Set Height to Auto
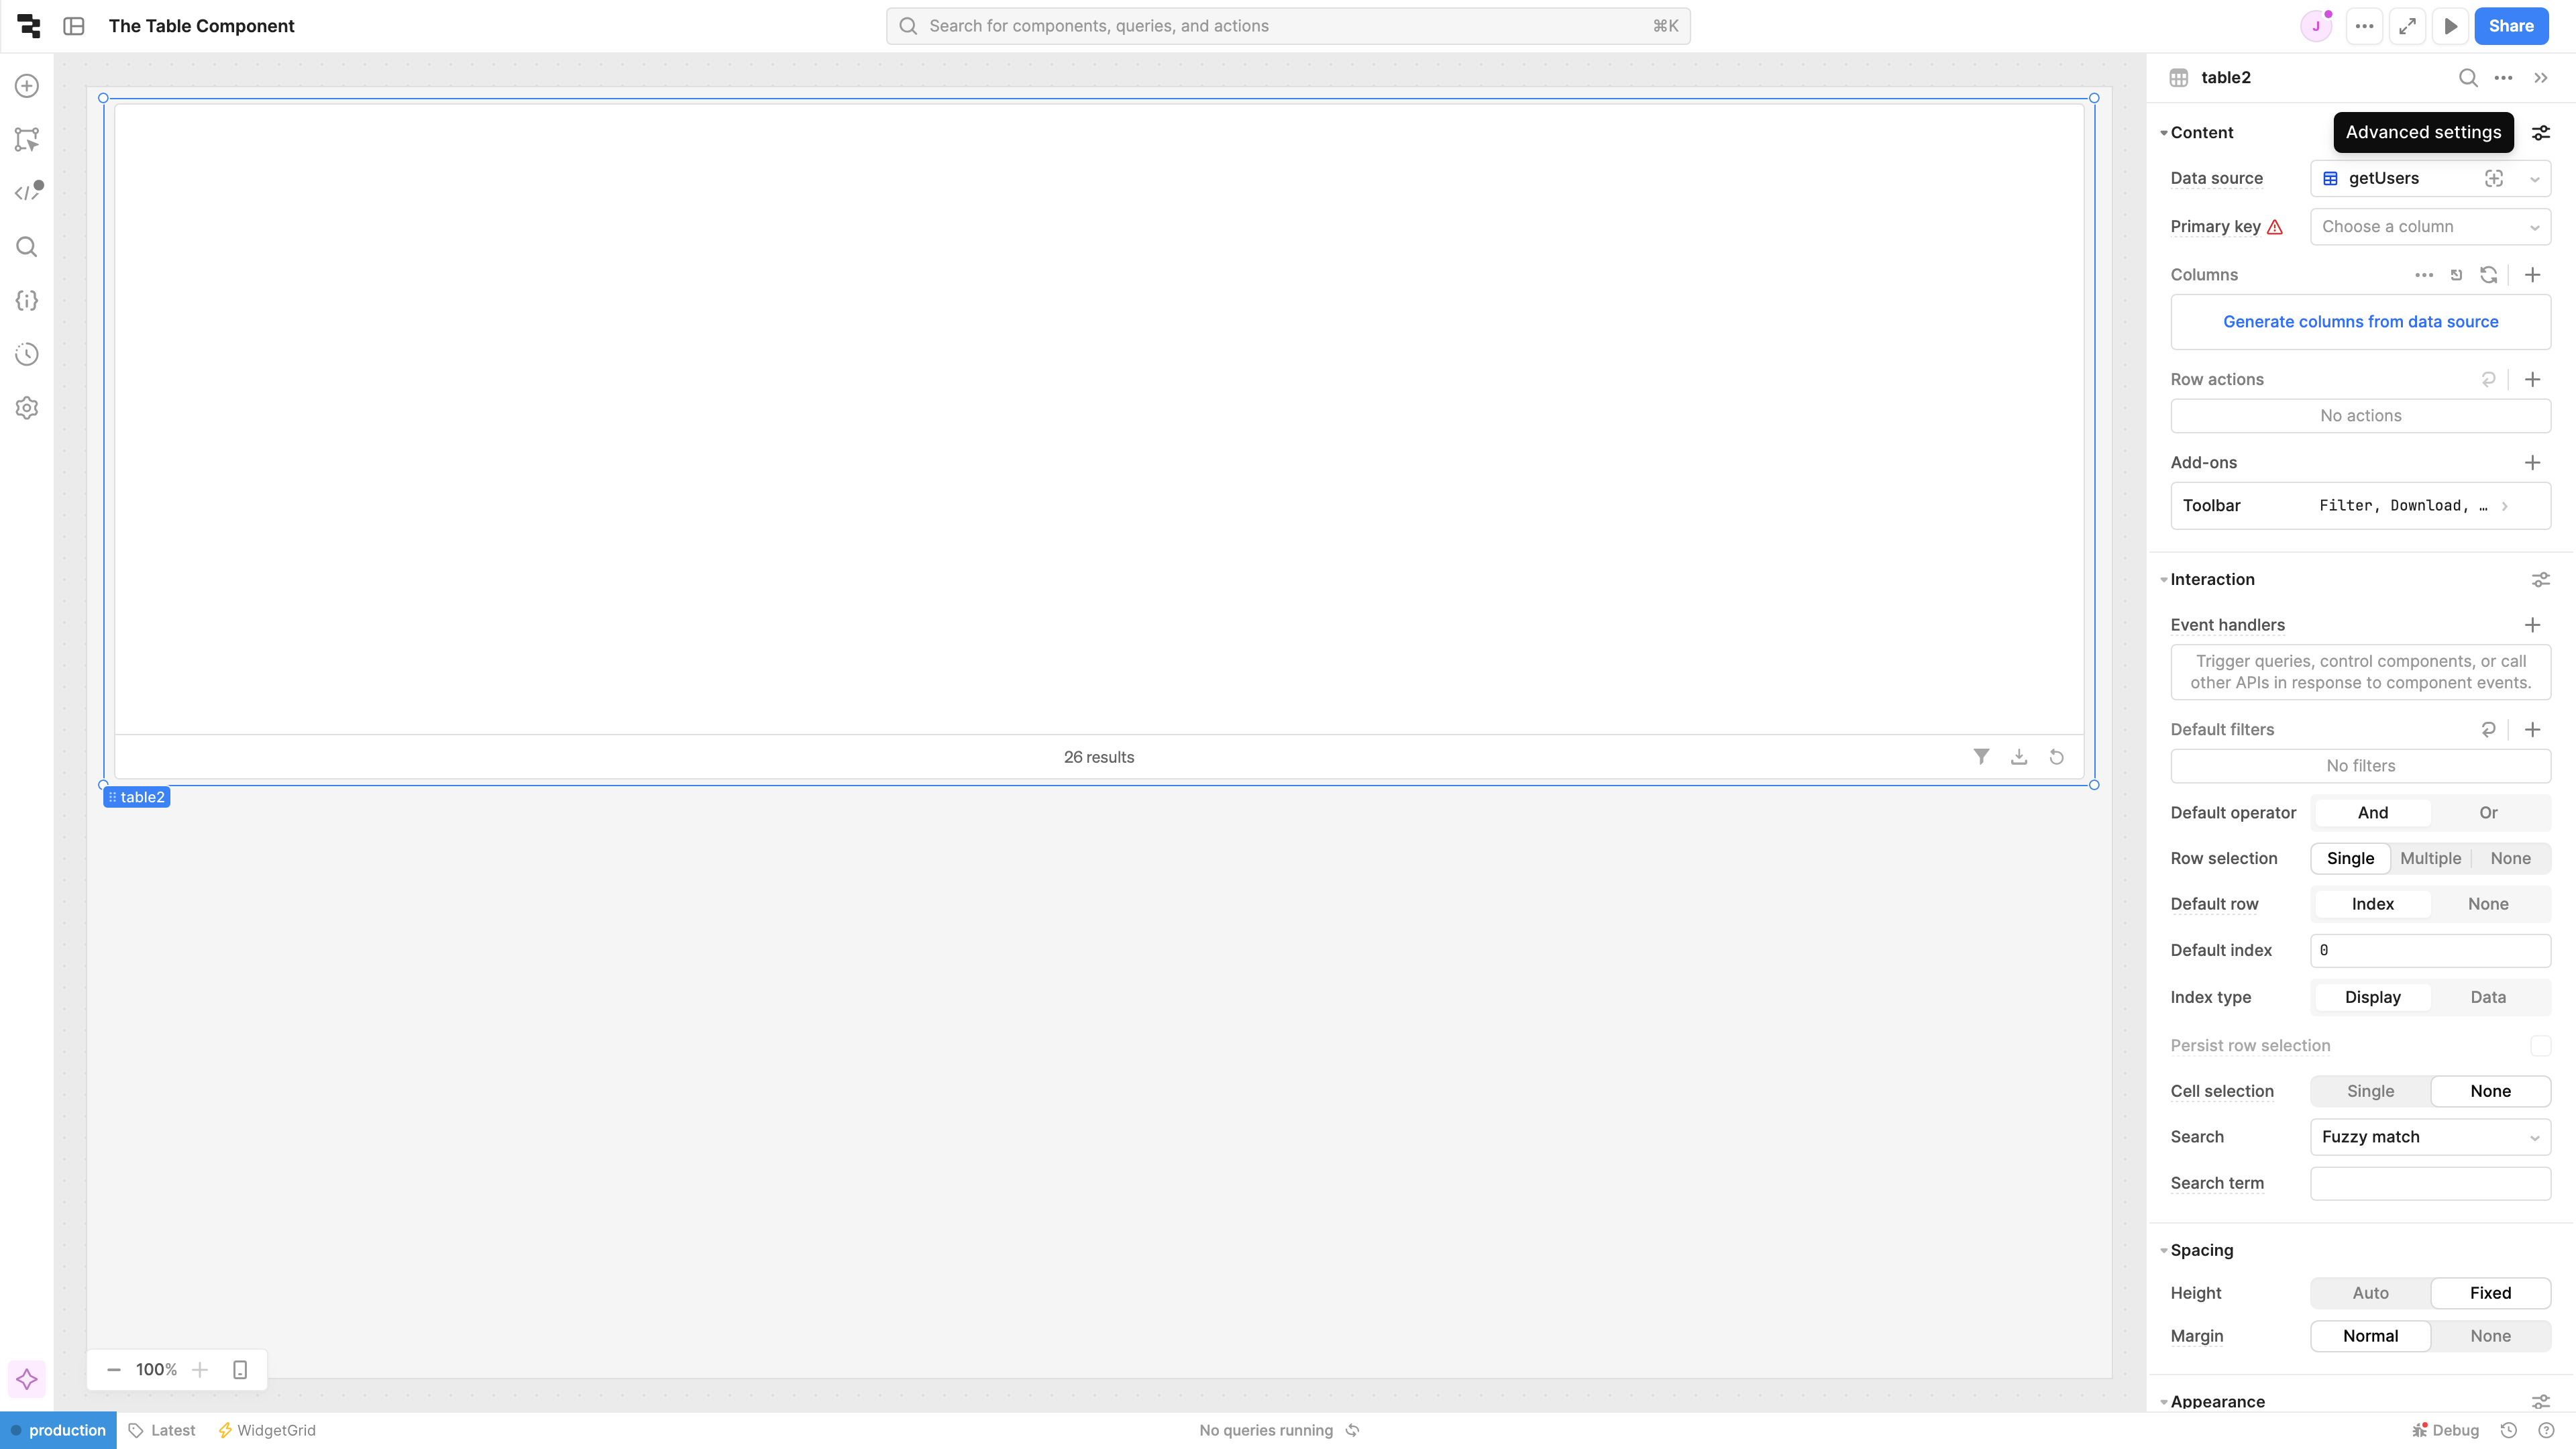2576x1449 pixels. [x=2370, y=1293]
